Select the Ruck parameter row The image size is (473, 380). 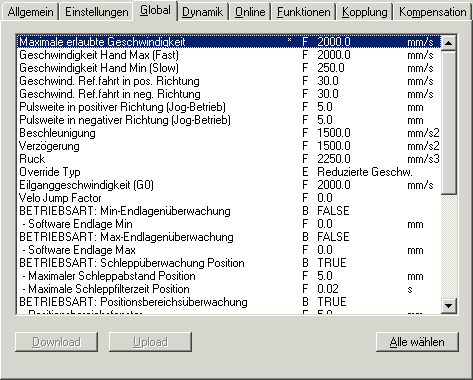229,159
